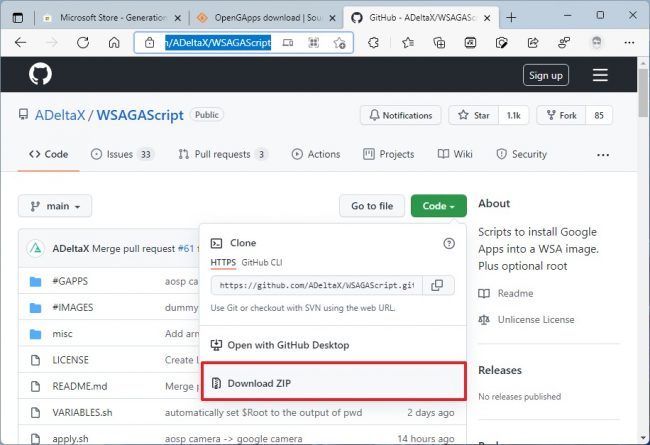Open the Pull requests tab
This screenshot has width=650, height=445.
point(222,154)
